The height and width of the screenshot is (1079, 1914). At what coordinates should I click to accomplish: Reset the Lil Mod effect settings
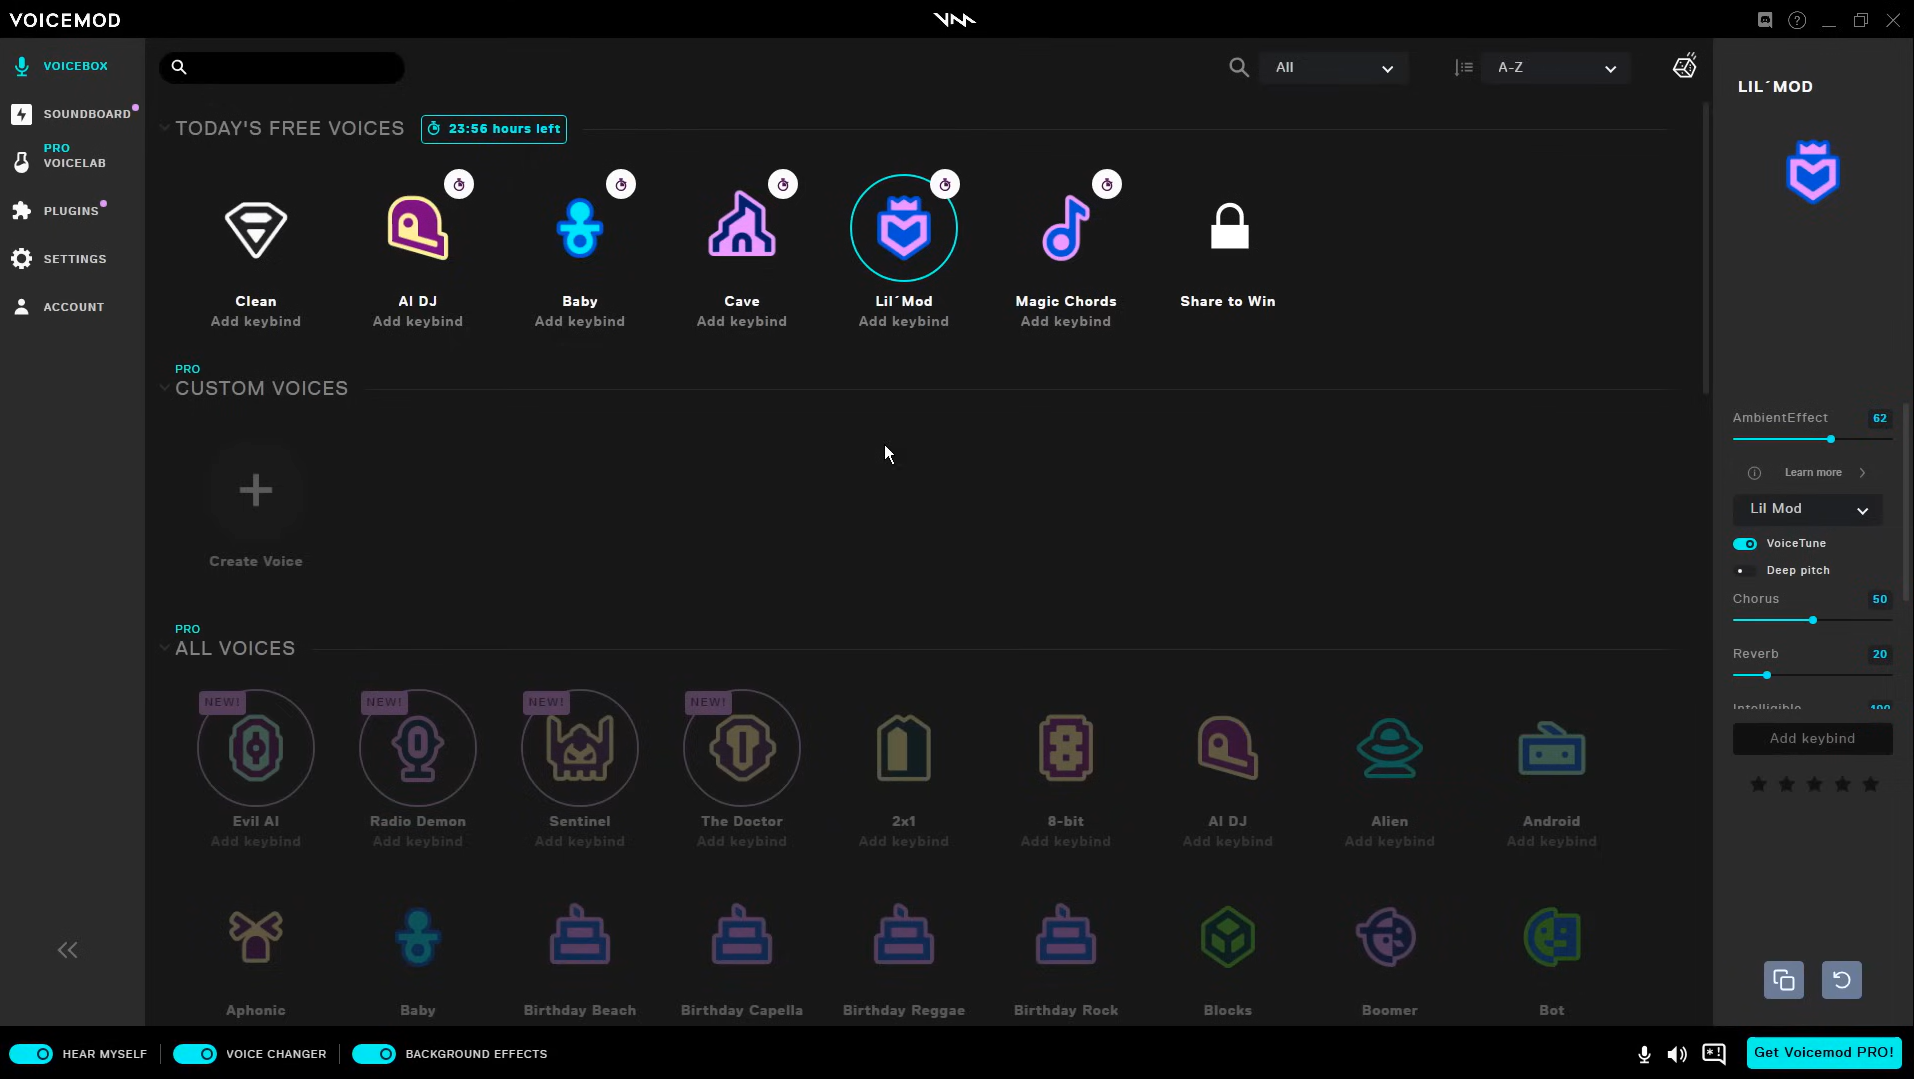1841,980
